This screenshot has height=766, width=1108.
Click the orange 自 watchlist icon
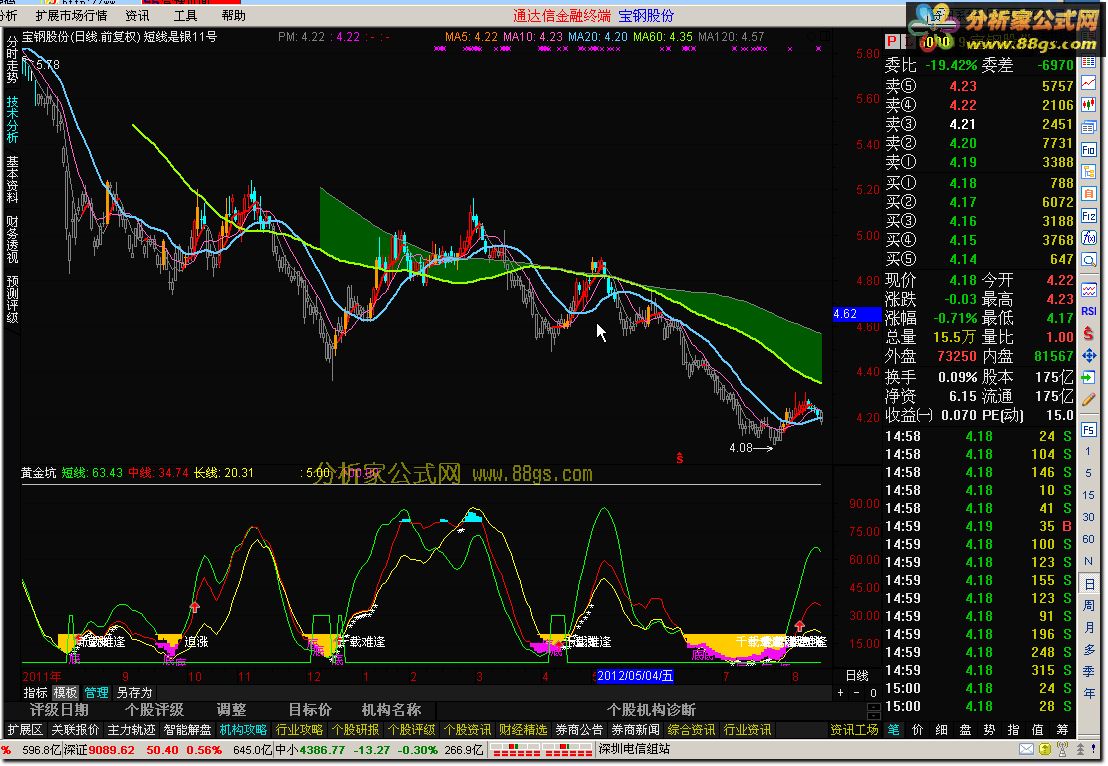(1089, 194)
